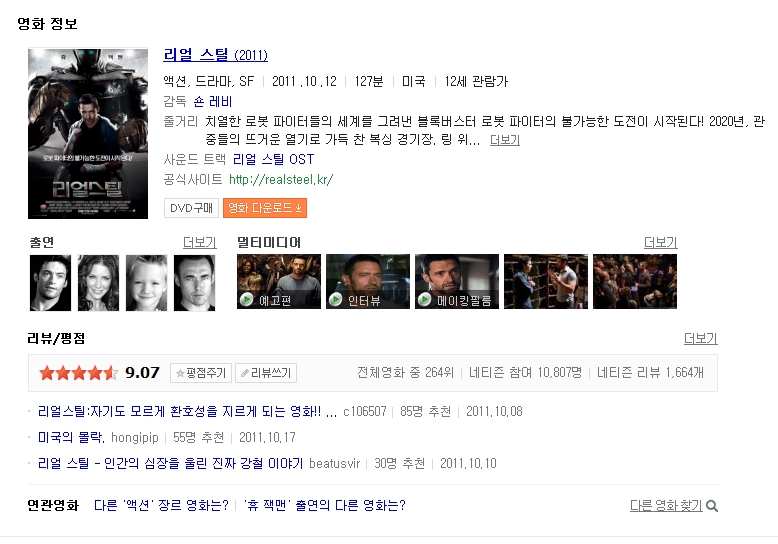Image resolution: width=778 pixels, height=544 pixels.
Task: Play the 인터뷰 interview clip
Action: pos(367,282)
